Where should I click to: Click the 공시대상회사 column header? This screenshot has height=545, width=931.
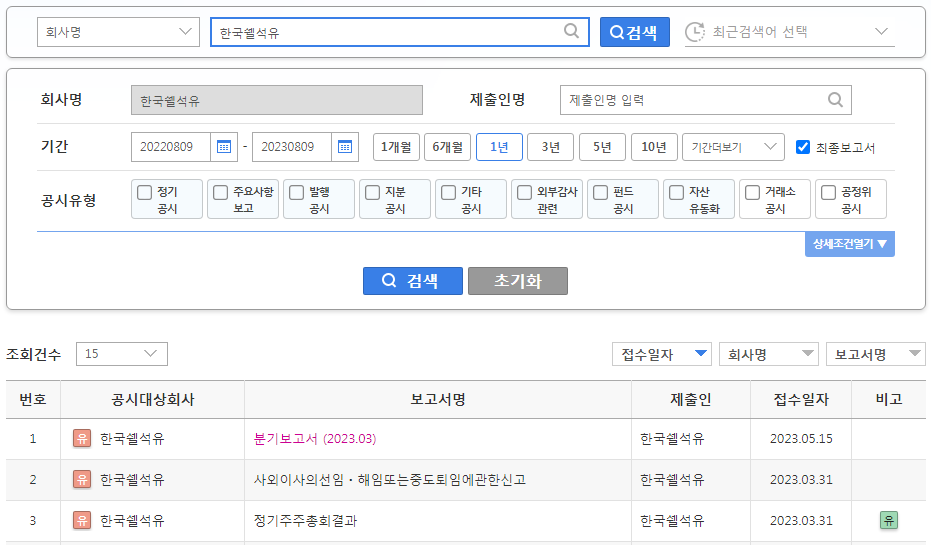pos(153,400)
